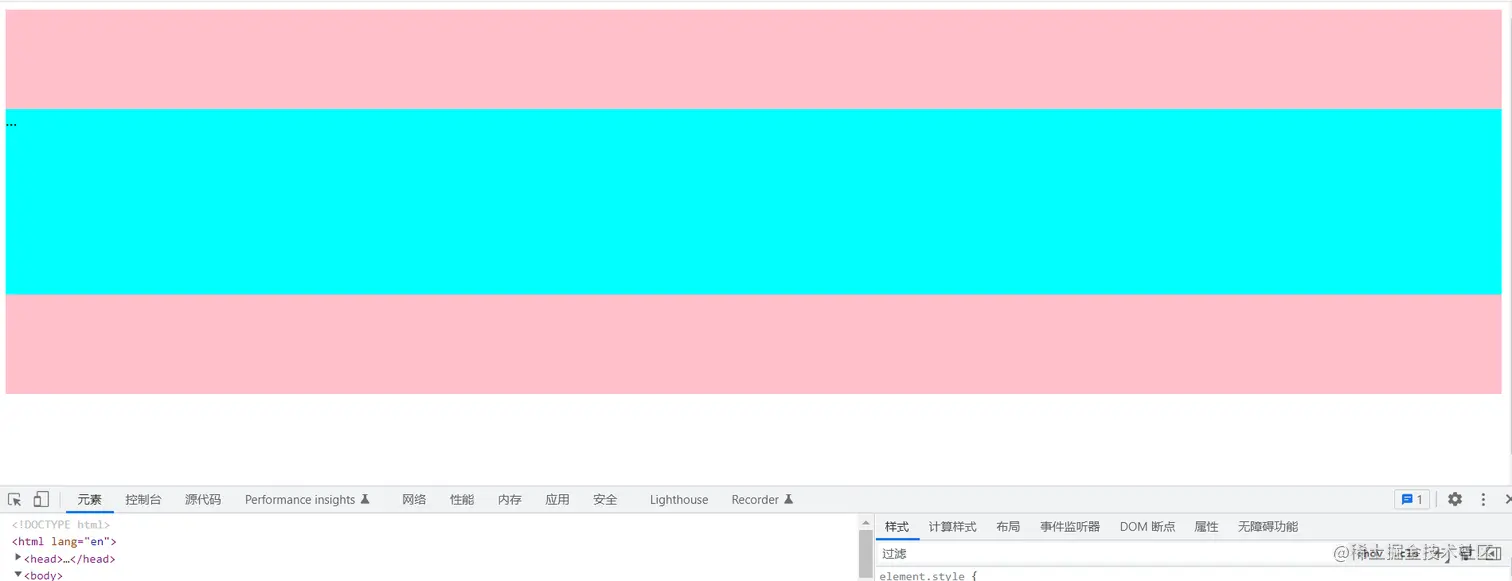Image resolution: width=1512 pixels, height=581 pixels.
Task: Switch to the 网络 tab
Action: pyautogui.click(x=413, y=498)
